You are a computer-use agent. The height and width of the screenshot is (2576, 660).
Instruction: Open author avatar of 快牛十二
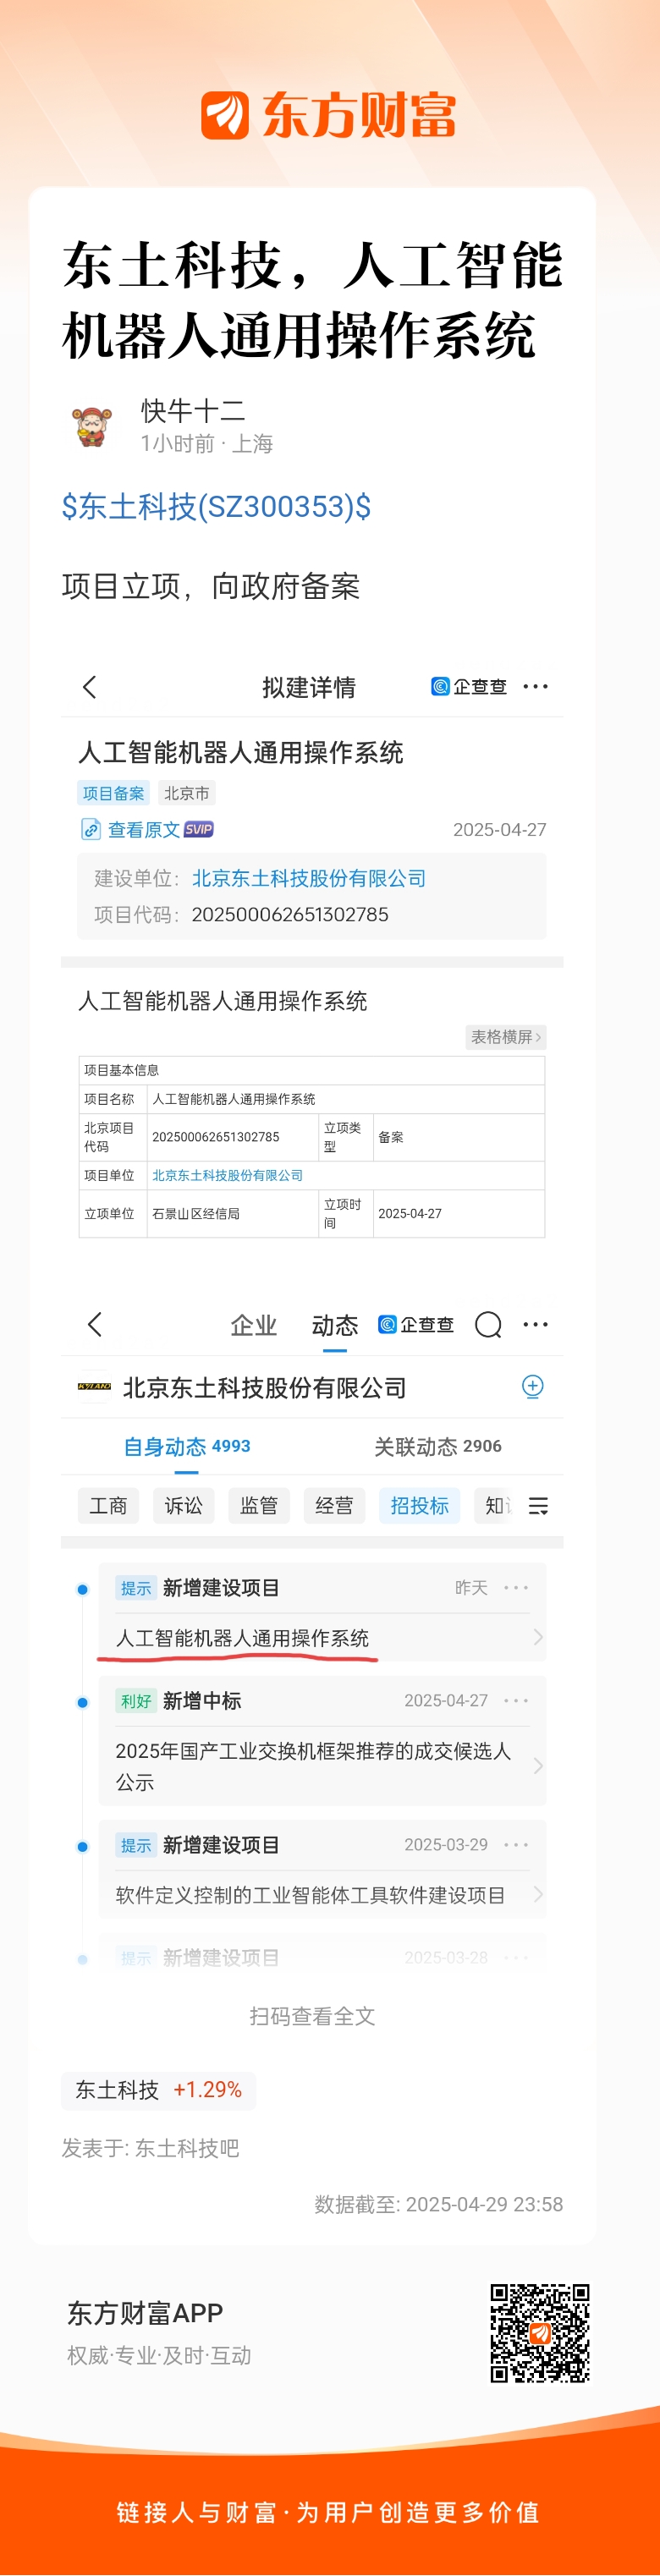point(93,427)
